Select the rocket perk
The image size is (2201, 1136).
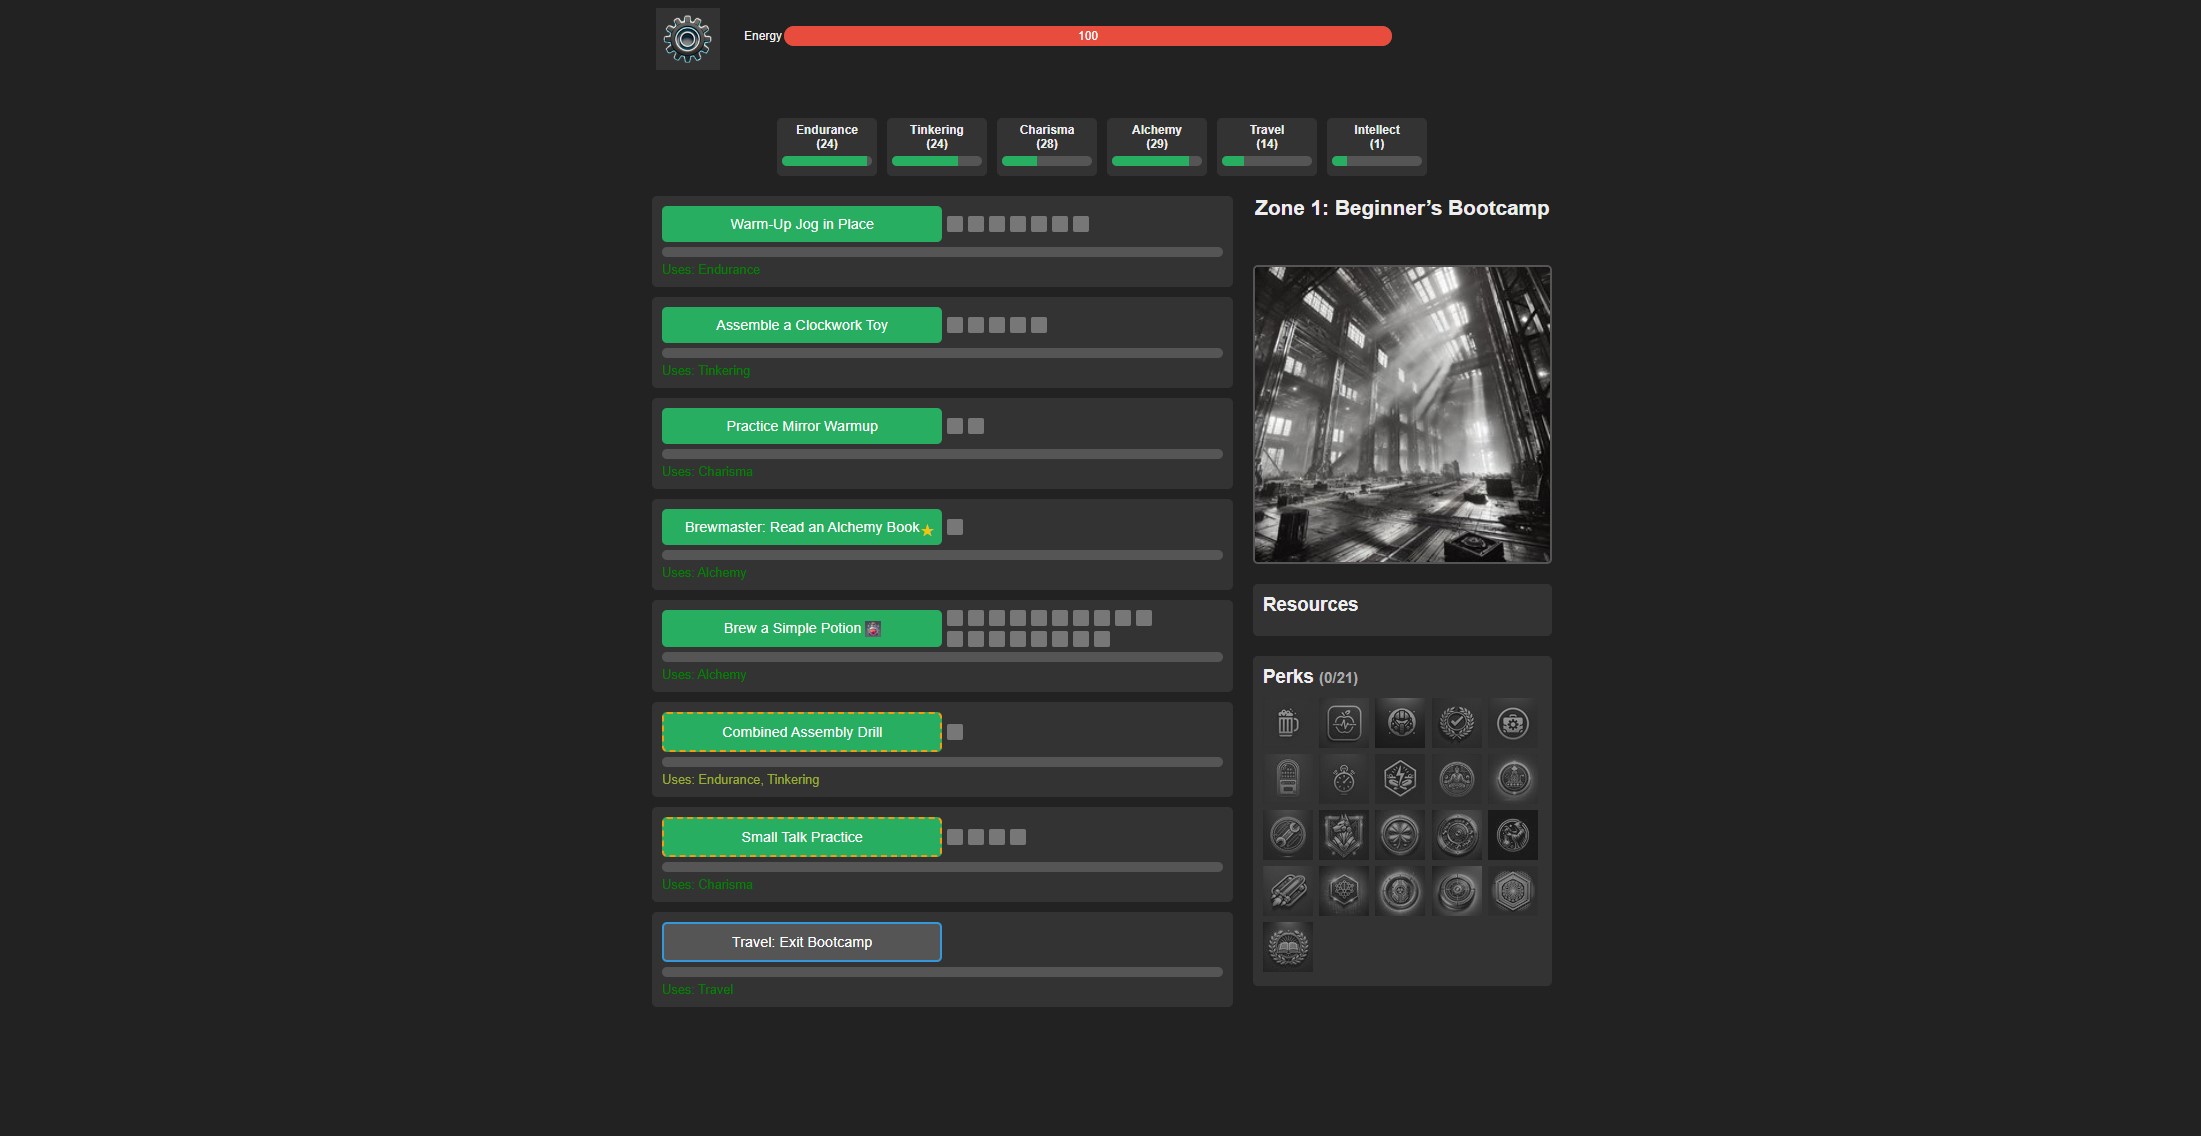[x=1288, y=891]
